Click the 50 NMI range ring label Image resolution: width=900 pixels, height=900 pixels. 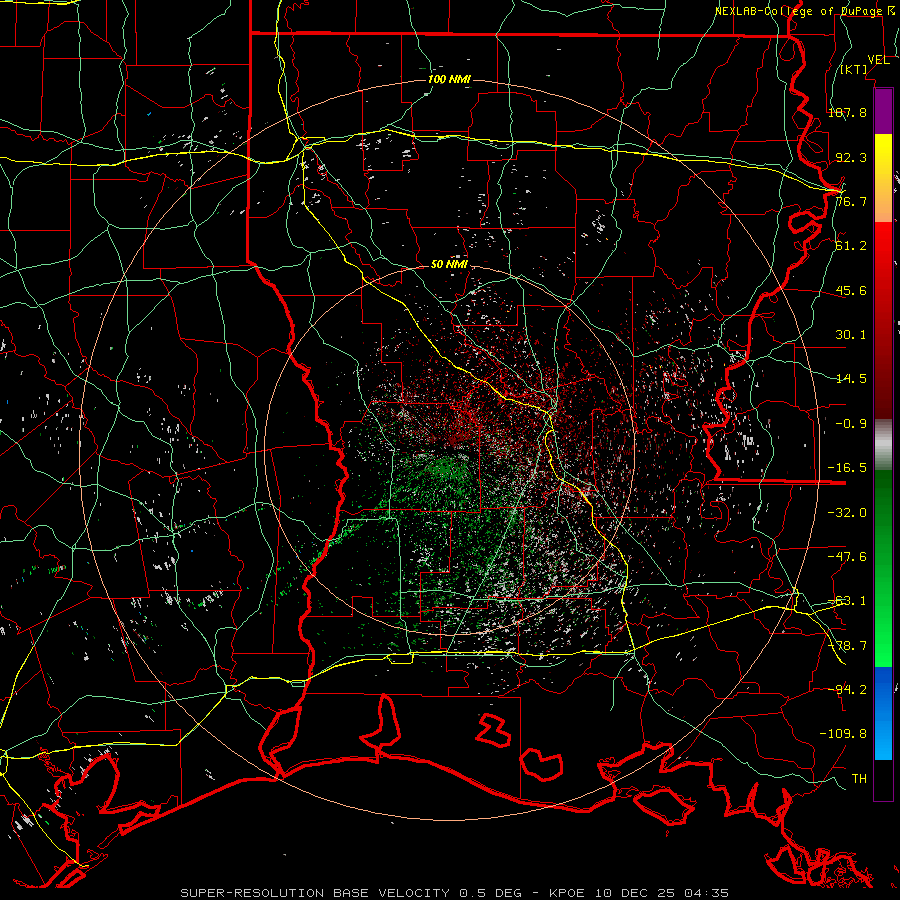449,264
